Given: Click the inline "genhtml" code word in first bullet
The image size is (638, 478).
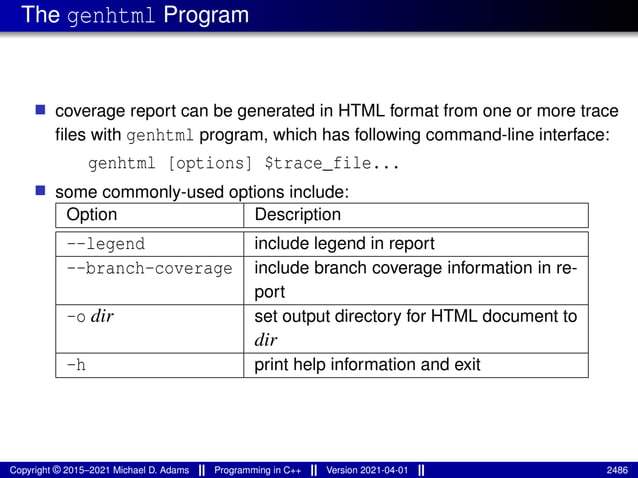Looking at the screenshot, I should (x=160, y=135).
